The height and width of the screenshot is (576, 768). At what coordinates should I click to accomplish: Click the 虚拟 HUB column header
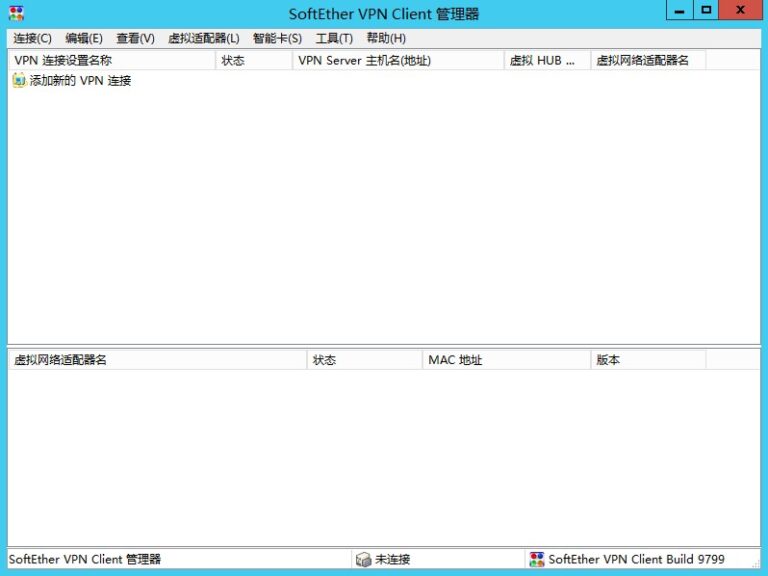pos(547,60)
